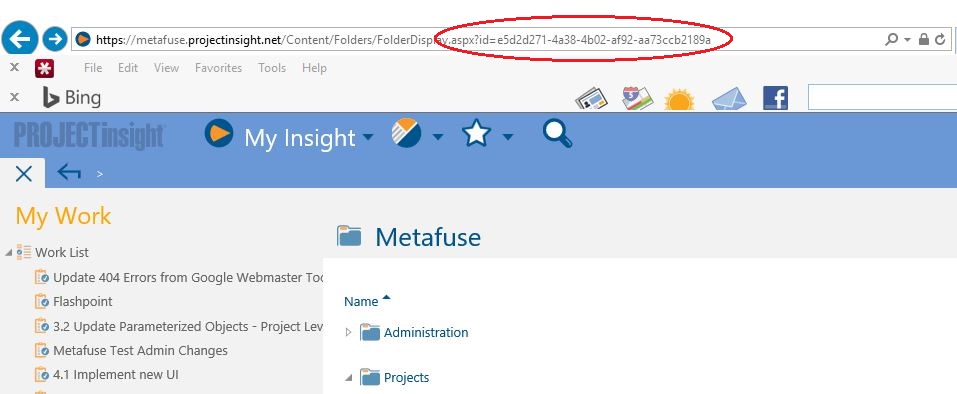Close the Bing toolbar

click(x=15, y=97)
